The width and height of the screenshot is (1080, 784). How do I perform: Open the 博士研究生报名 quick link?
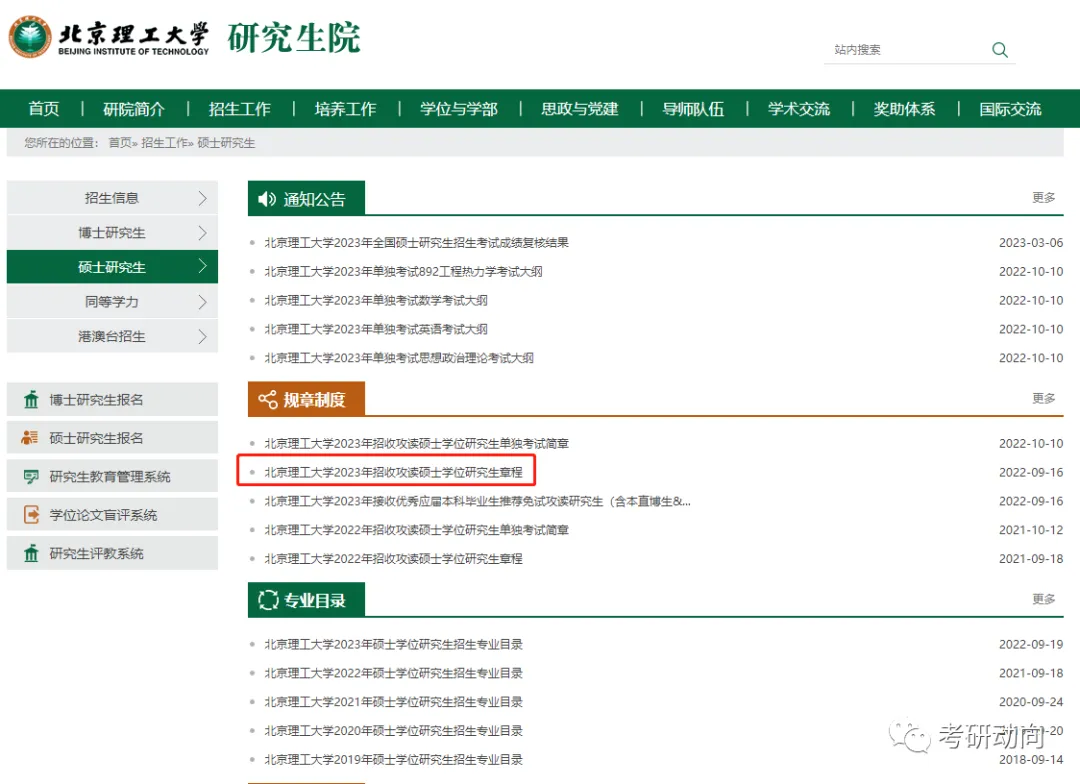(x=112, y=400)
